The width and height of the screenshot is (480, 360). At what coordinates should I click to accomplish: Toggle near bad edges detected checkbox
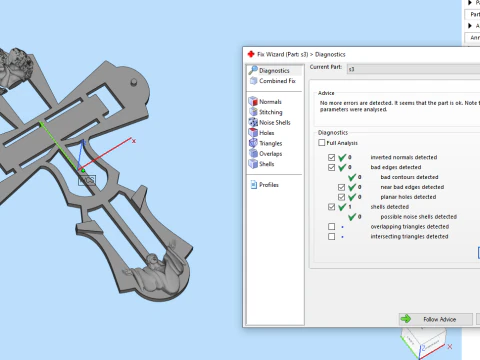point(341,187)
